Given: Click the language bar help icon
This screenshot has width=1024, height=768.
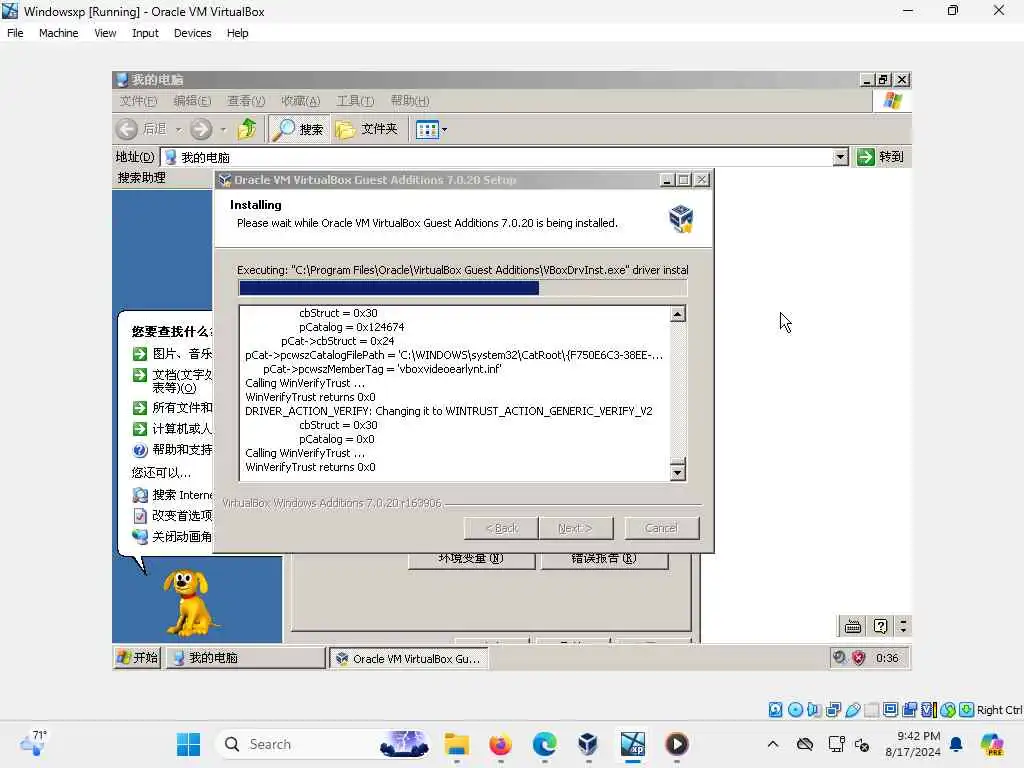Looking at the screenshot, I should tap(880, 626).
